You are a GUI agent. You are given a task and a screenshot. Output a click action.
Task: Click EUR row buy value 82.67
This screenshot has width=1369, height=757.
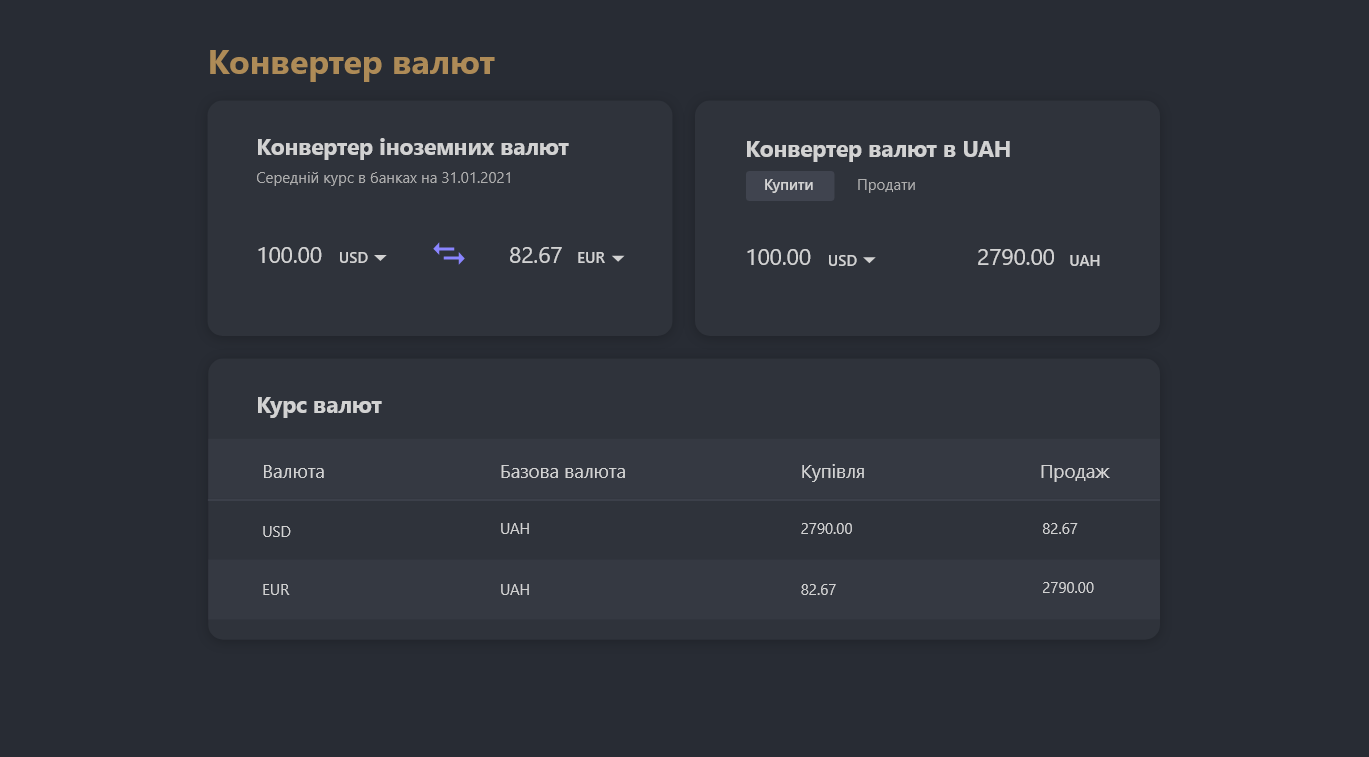(x=818, y=590)
